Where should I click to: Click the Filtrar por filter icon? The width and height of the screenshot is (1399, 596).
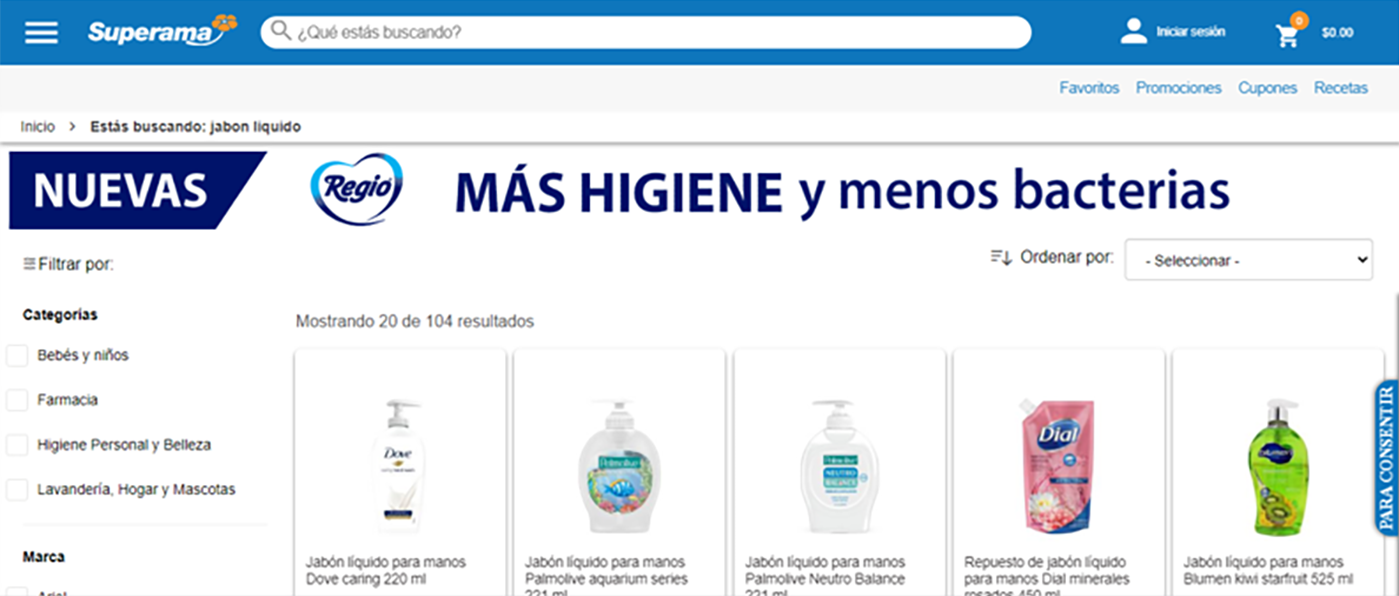click(29, 264)
